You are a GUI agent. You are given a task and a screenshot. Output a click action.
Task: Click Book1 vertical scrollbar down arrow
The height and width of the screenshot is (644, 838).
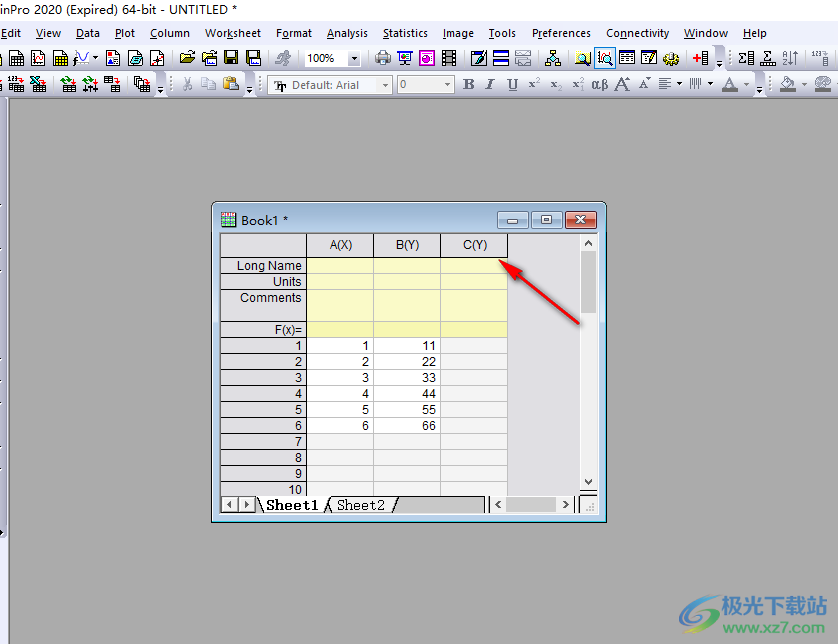pyautogui.click(x=588, y=482)
